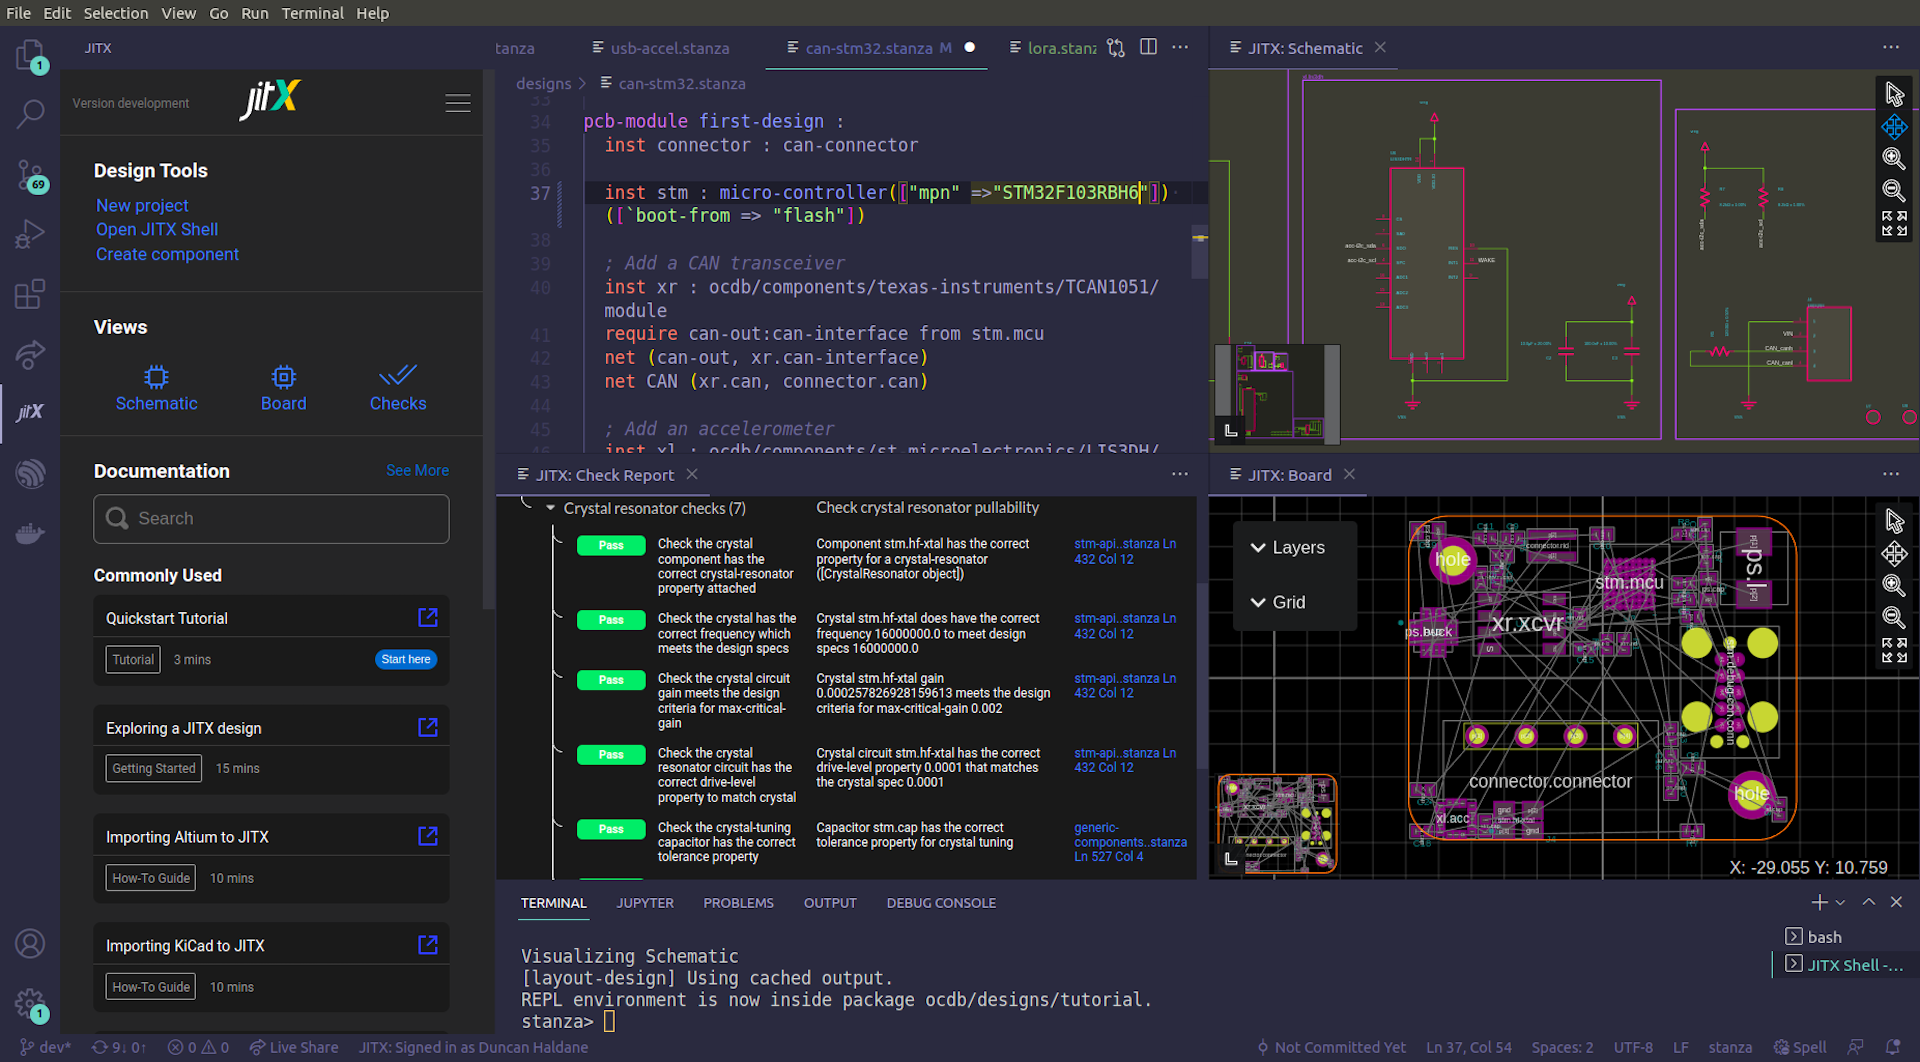Open the Checks view

pos(398,389)
